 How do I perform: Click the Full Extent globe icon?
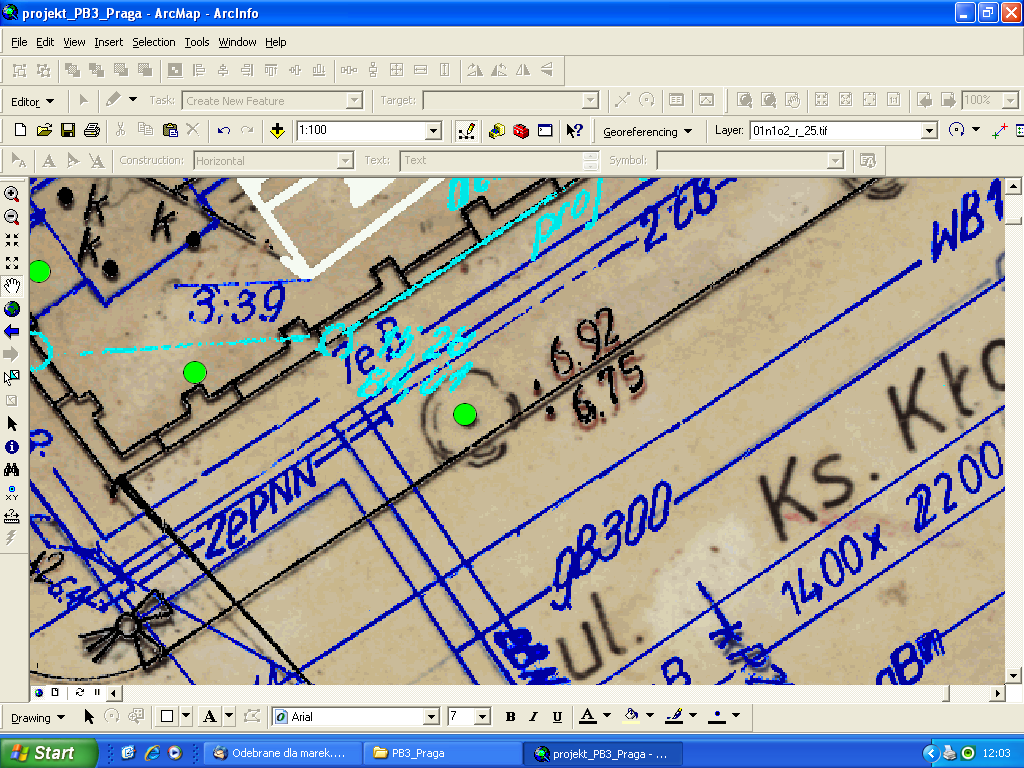pyautogui.click(x=12, y=308)
